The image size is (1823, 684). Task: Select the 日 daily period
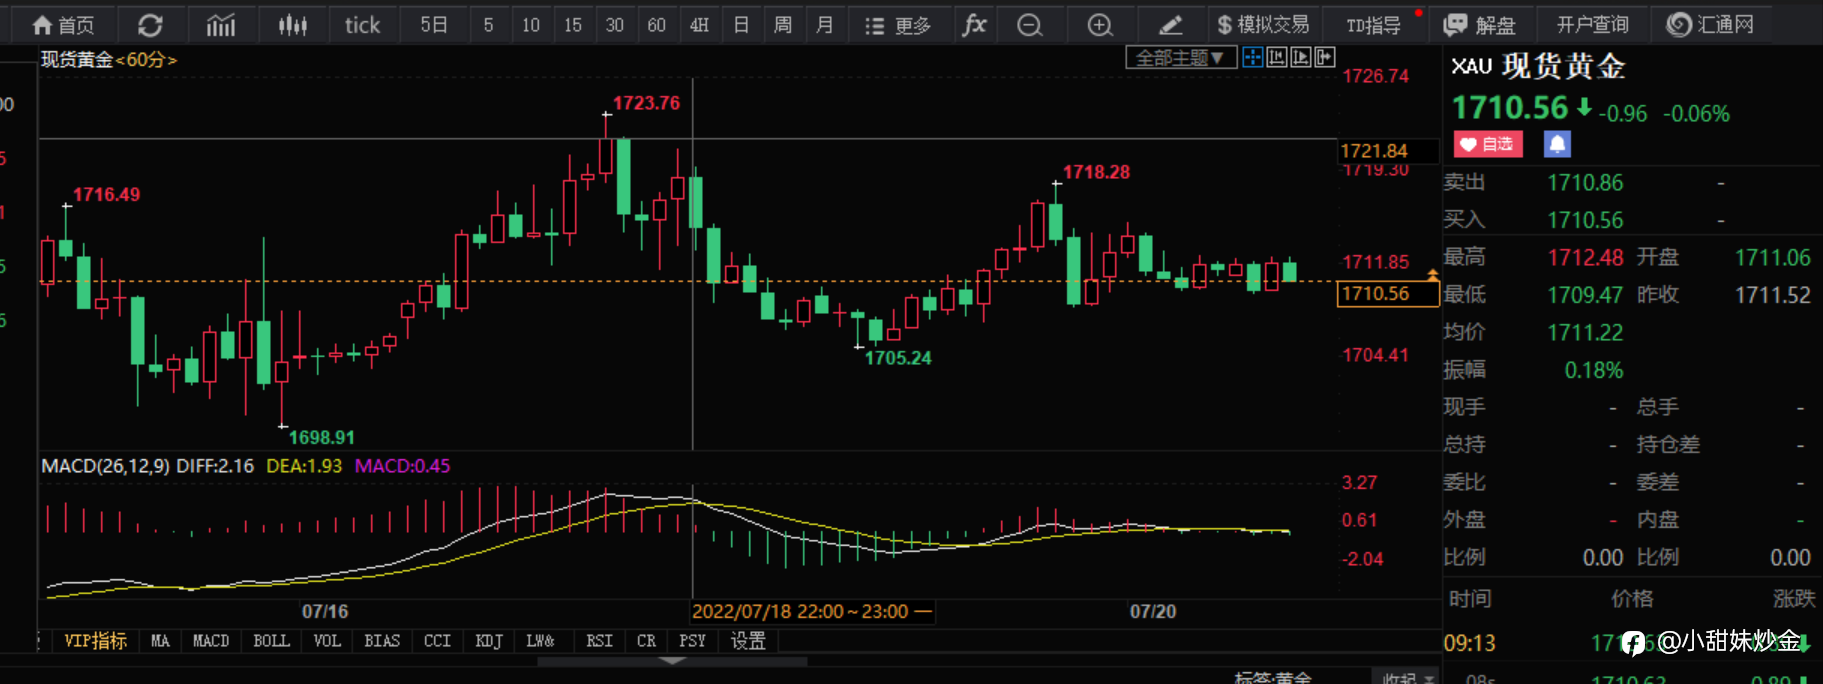(741, 25)
